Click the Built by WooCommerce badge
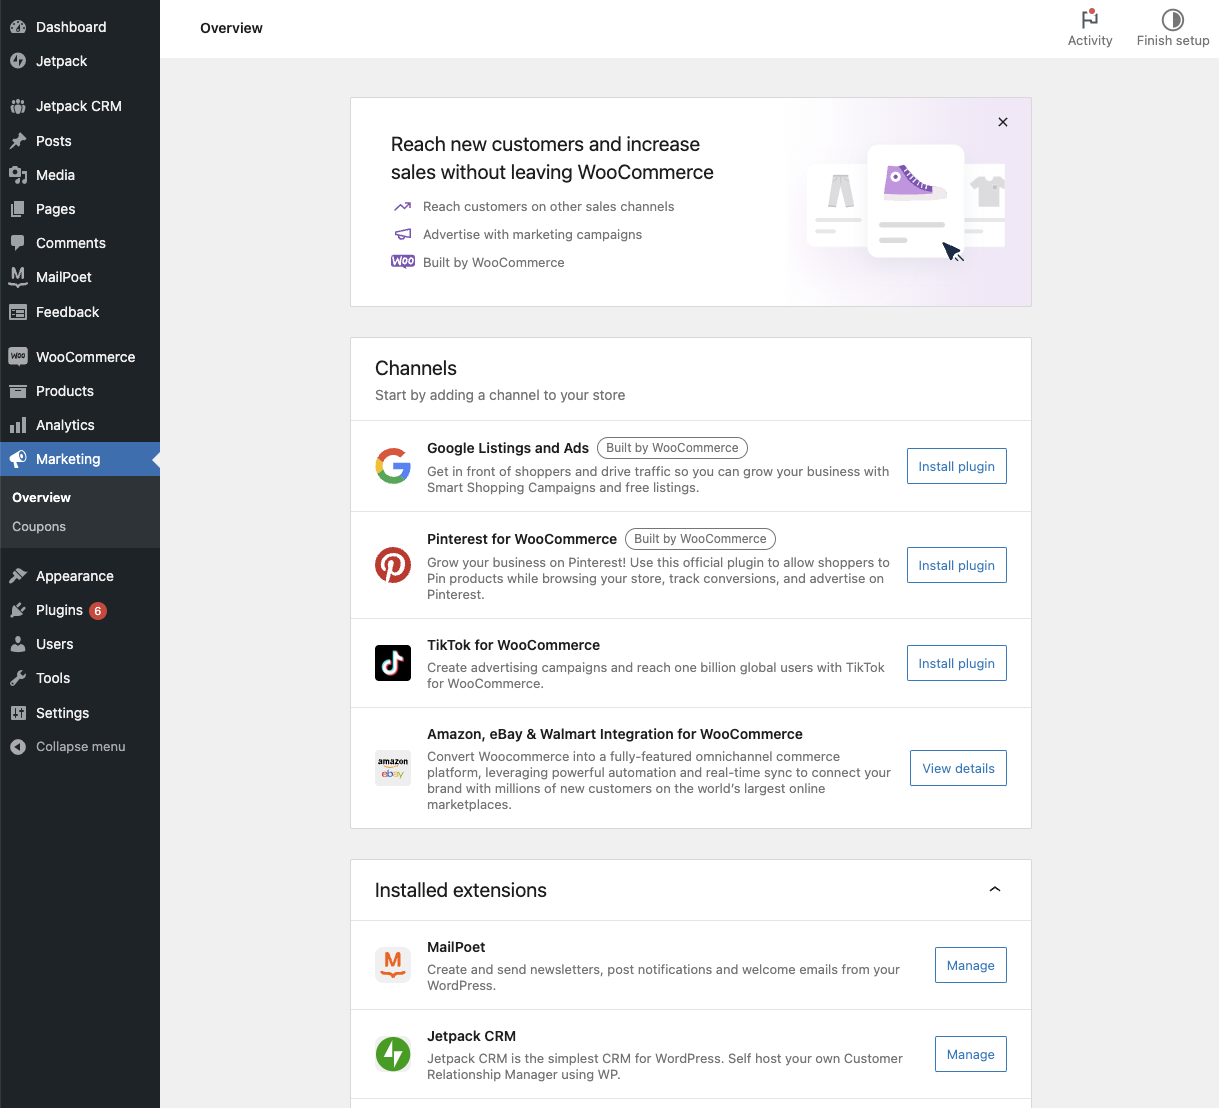This screenshot has height=1108, width=1219. coord(672,448)
